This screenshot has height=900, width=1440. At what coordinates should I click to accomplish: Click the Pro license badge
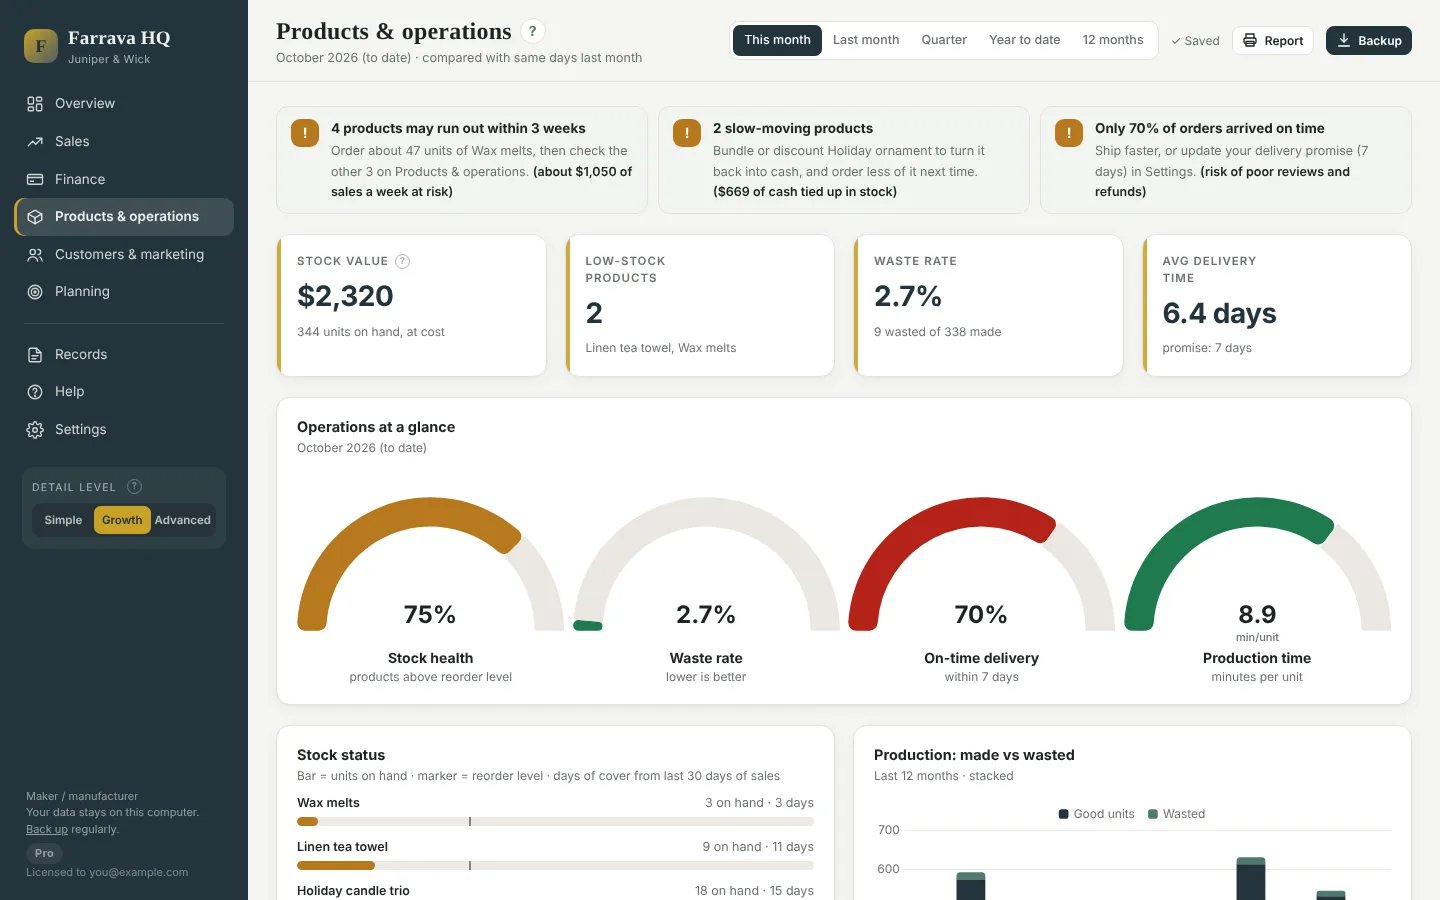coord(44,854)
